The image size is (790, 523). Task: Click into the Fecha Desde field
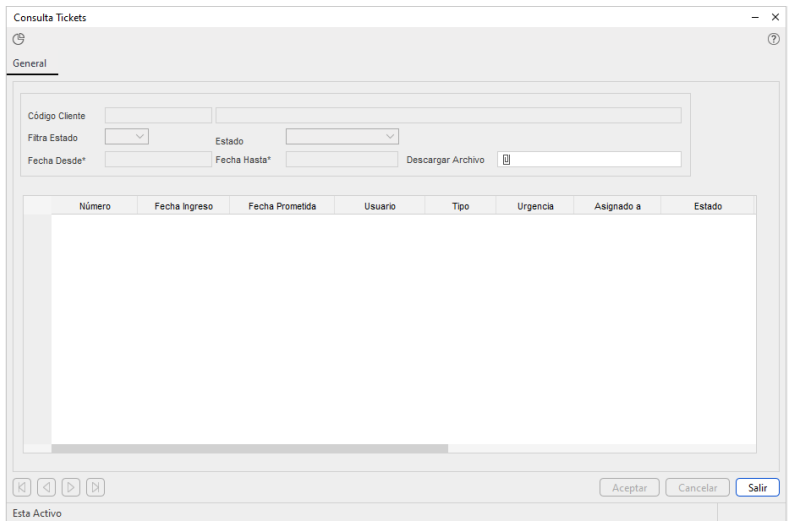pos(158,159)
